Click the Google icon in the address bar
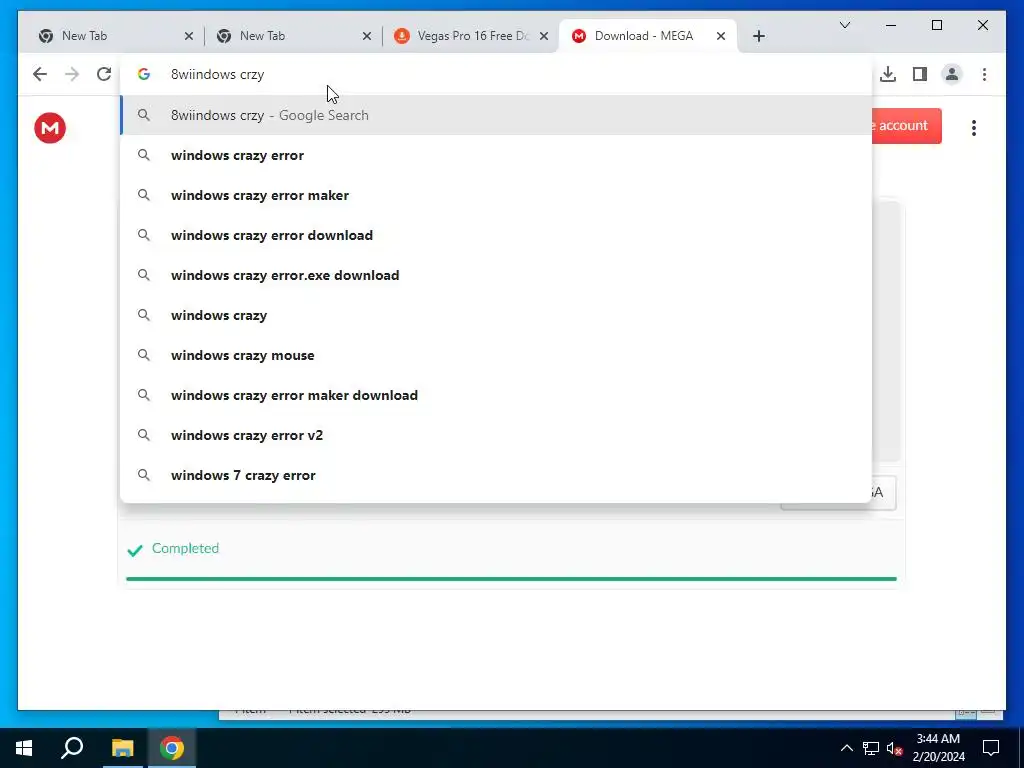1024x768 pixels. (144, 74)
